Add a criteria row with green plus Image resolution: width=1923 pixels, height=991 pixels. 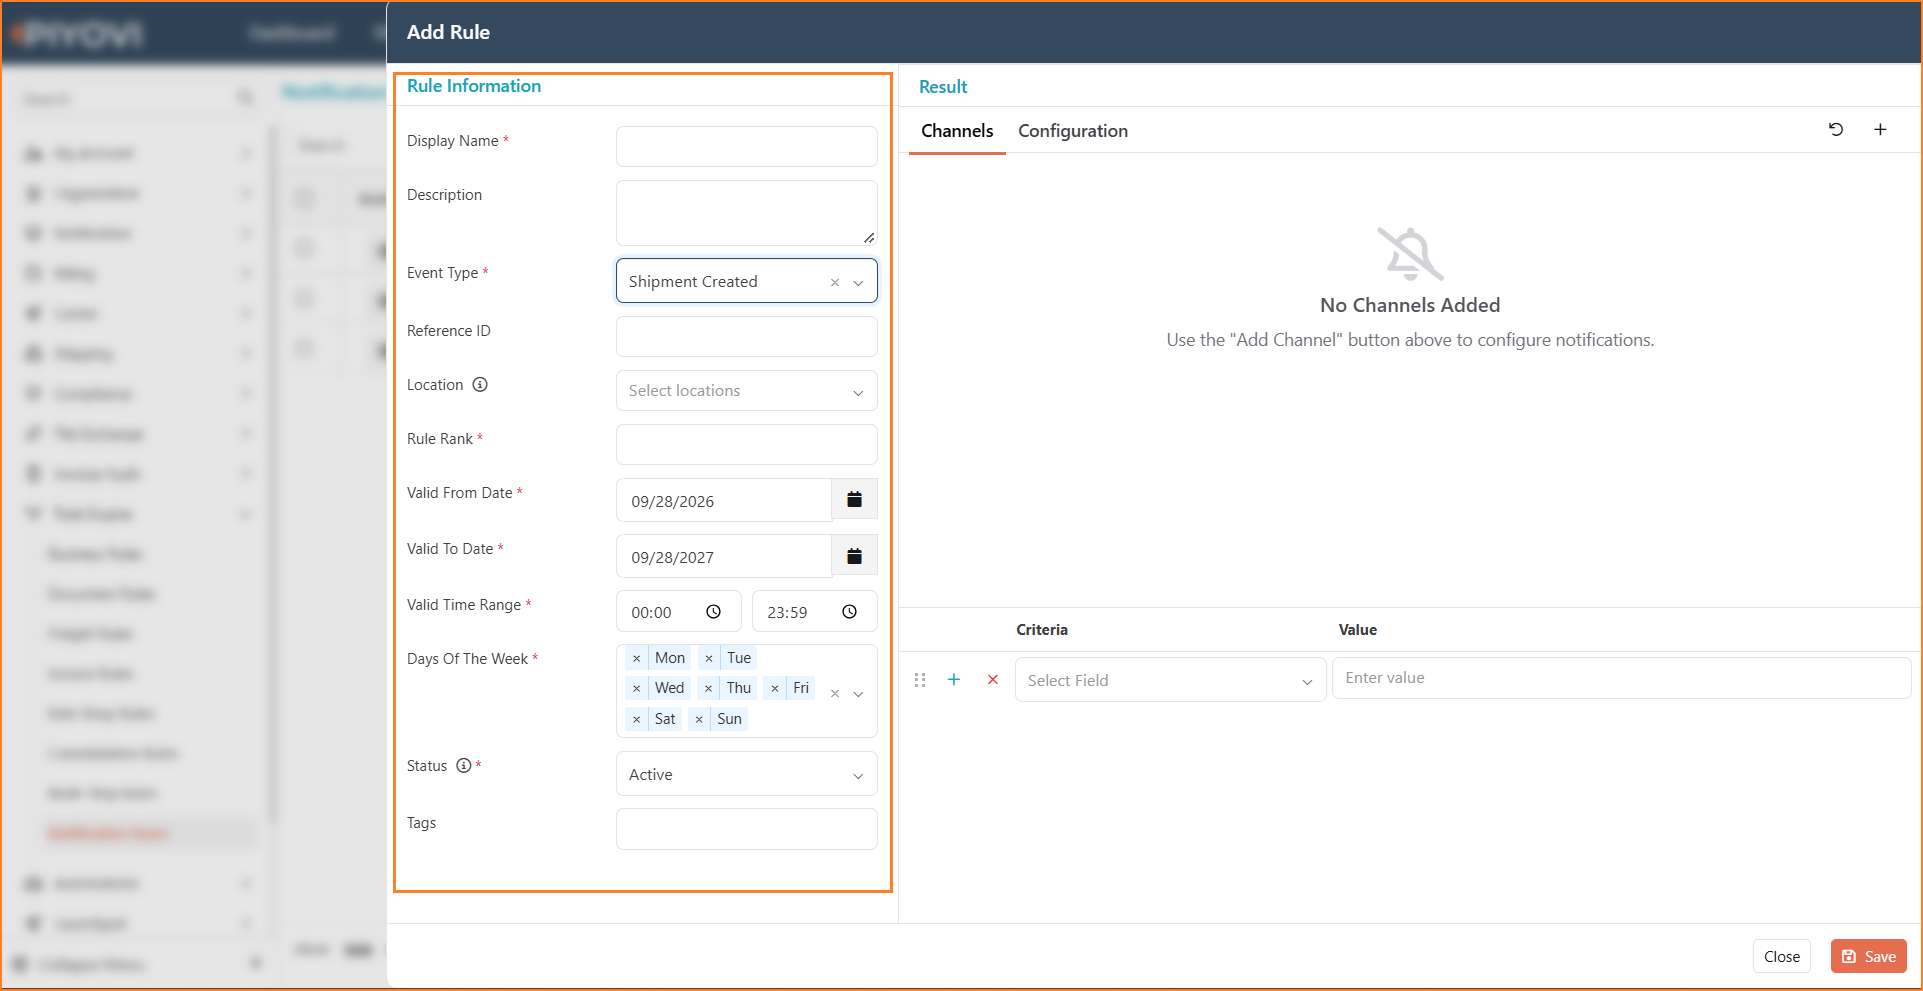tap(954, 679)
